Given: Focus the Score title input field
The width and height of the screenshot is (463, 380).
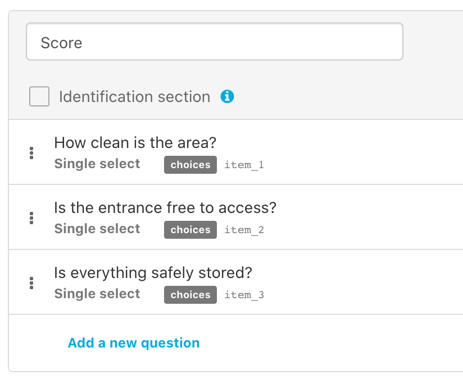Looking at the screenshot, I should [x=215, y=42].
